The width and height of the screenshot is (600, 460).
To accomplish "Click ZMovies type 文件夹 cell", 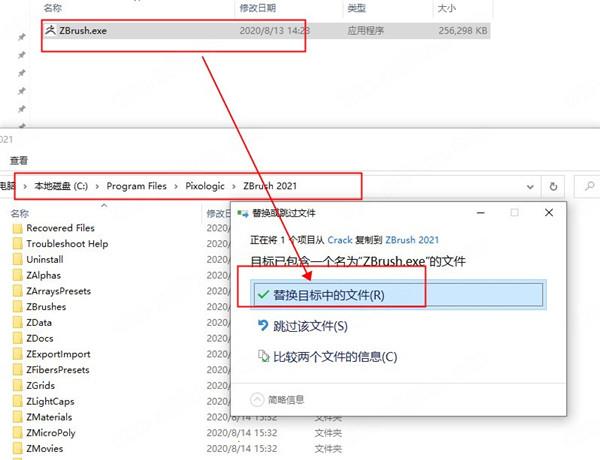I will coord(328,449).
